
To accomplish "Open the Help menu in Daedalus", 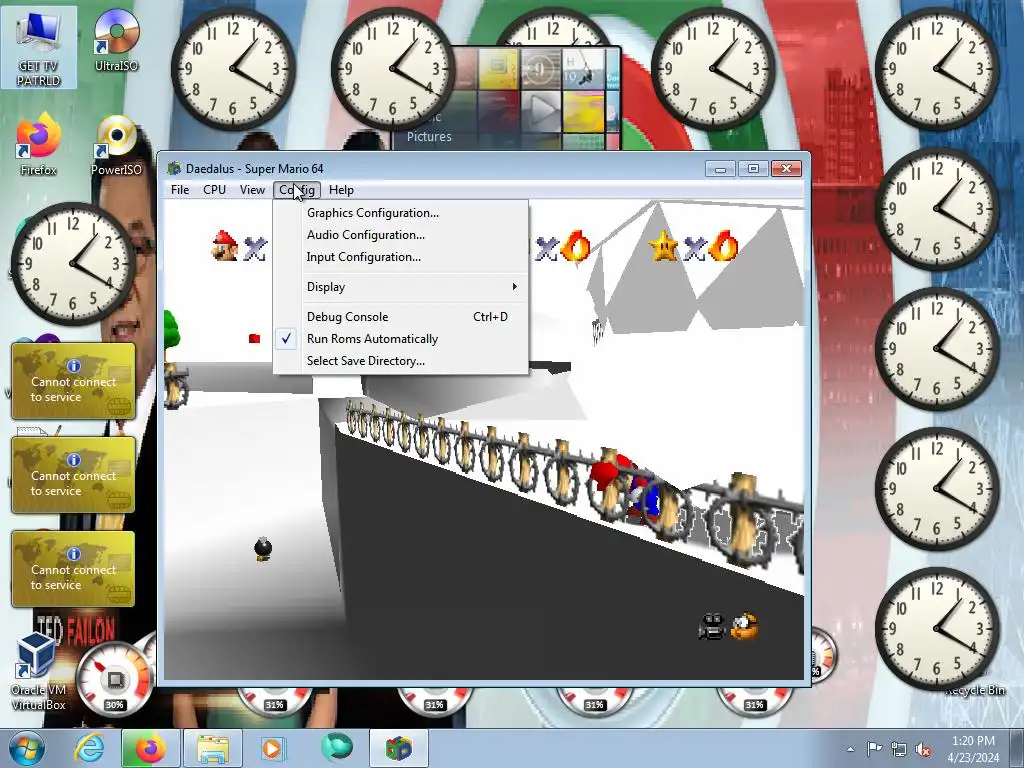I will 341,190.
